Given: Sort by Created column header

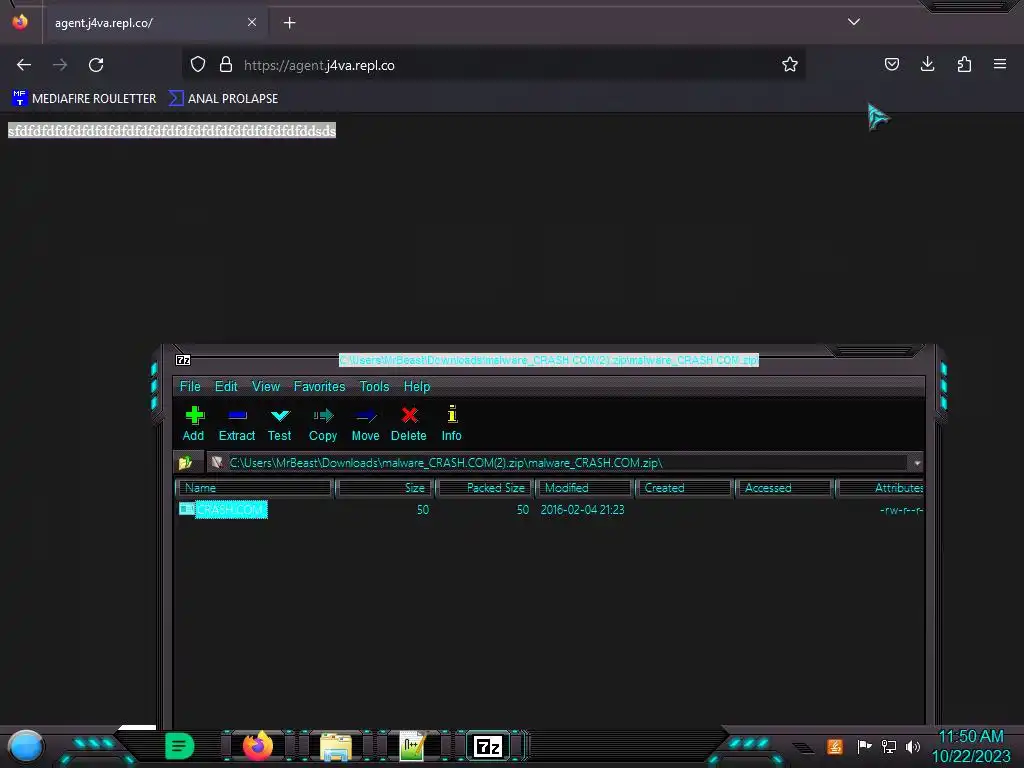Looking at the screenshot, I should pyautogui.click(x=684, y=488).
